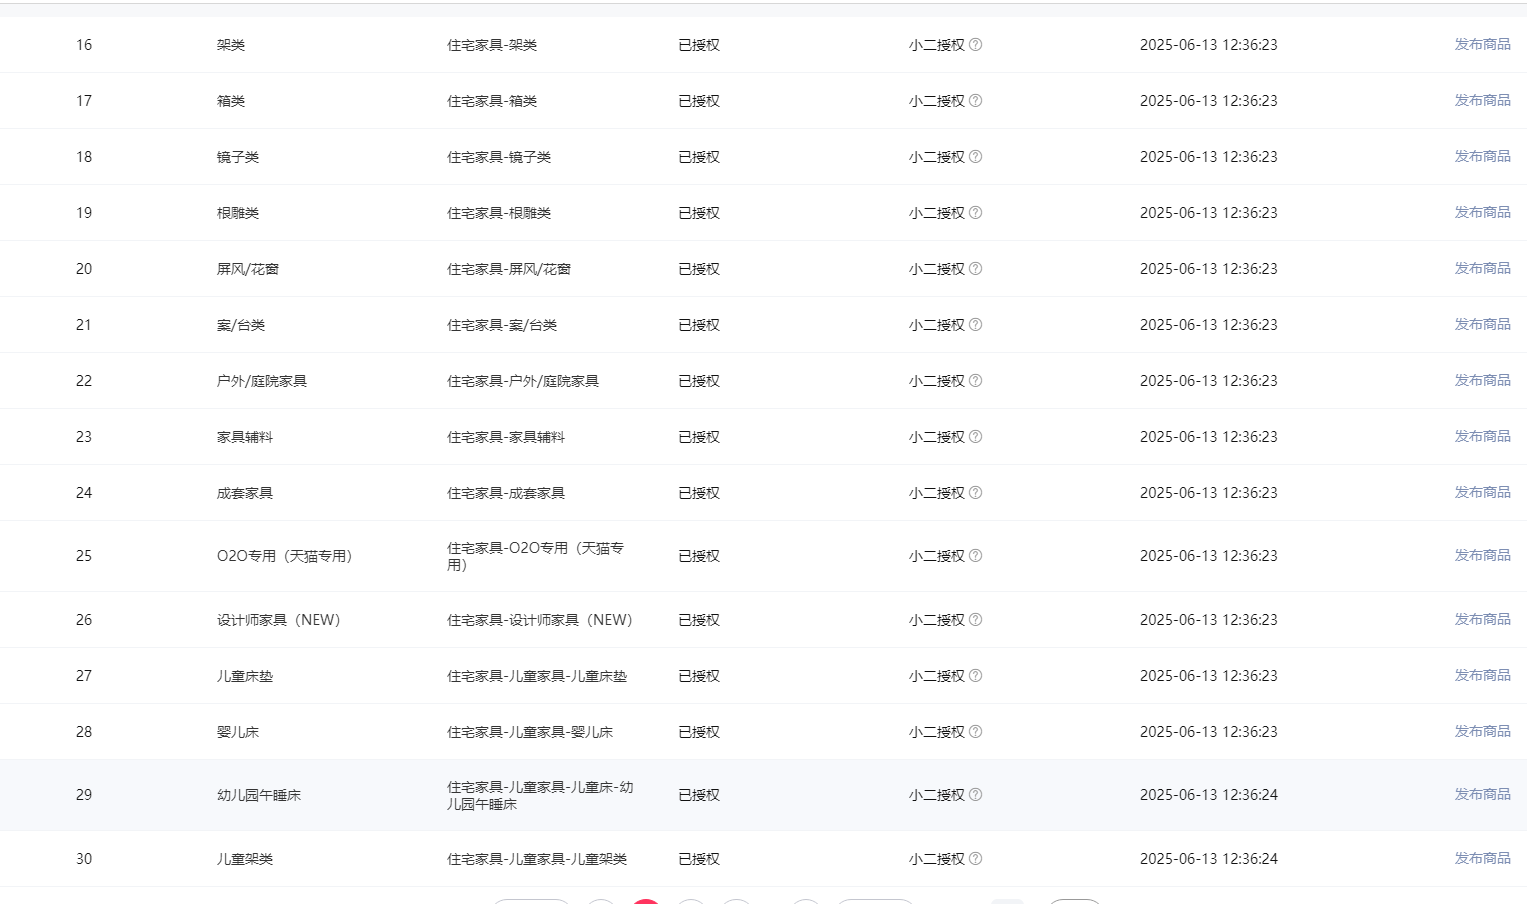Screen dimensions: 1527x904
Task: Click 小二授权 help icon in 幼儿园午睡床 row
Action: (975, 795)
